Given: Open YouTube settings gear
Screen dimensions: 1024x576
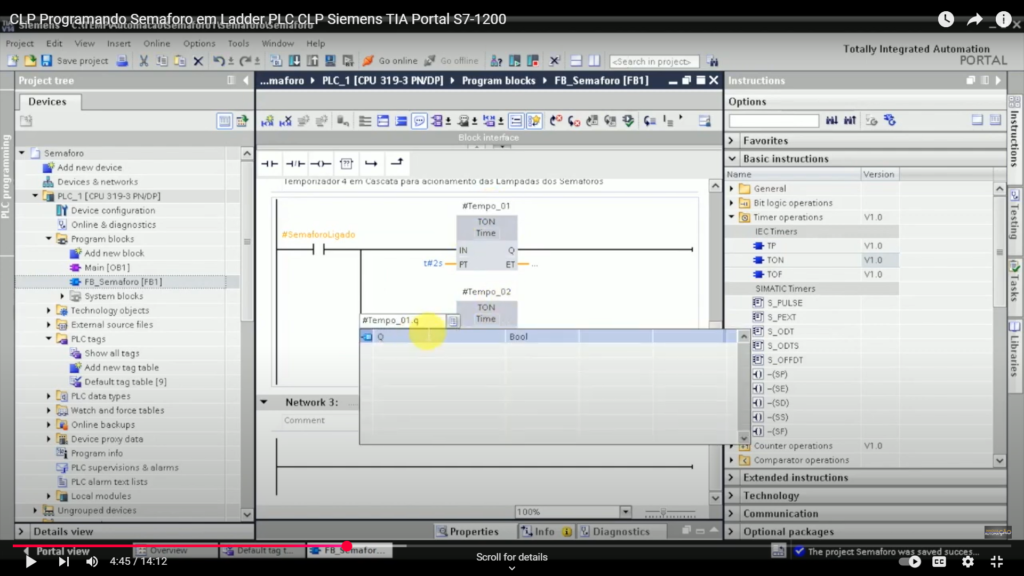Looking at the screenshot, I should 968,562.
